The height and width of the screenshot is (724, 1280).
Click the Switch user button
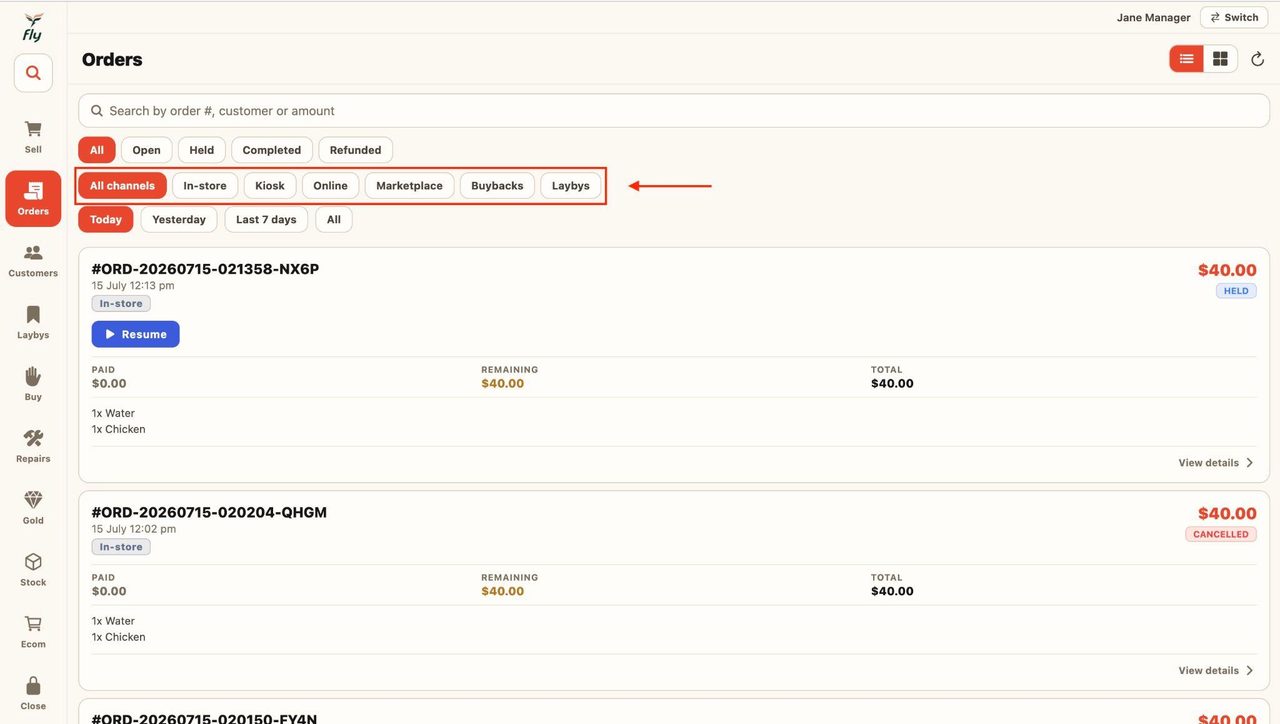pyautogui.click(x=1234, y=17)
